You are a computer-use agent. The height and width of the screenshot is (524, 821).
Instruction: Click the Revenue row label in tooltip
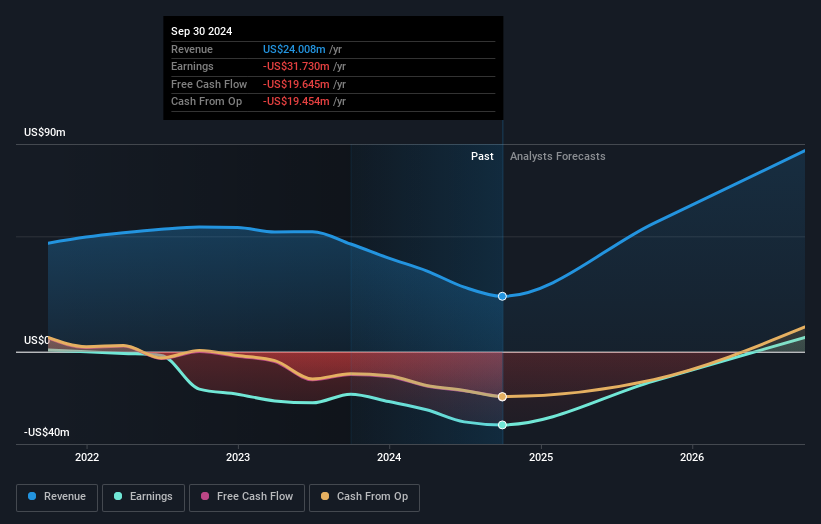192,49
